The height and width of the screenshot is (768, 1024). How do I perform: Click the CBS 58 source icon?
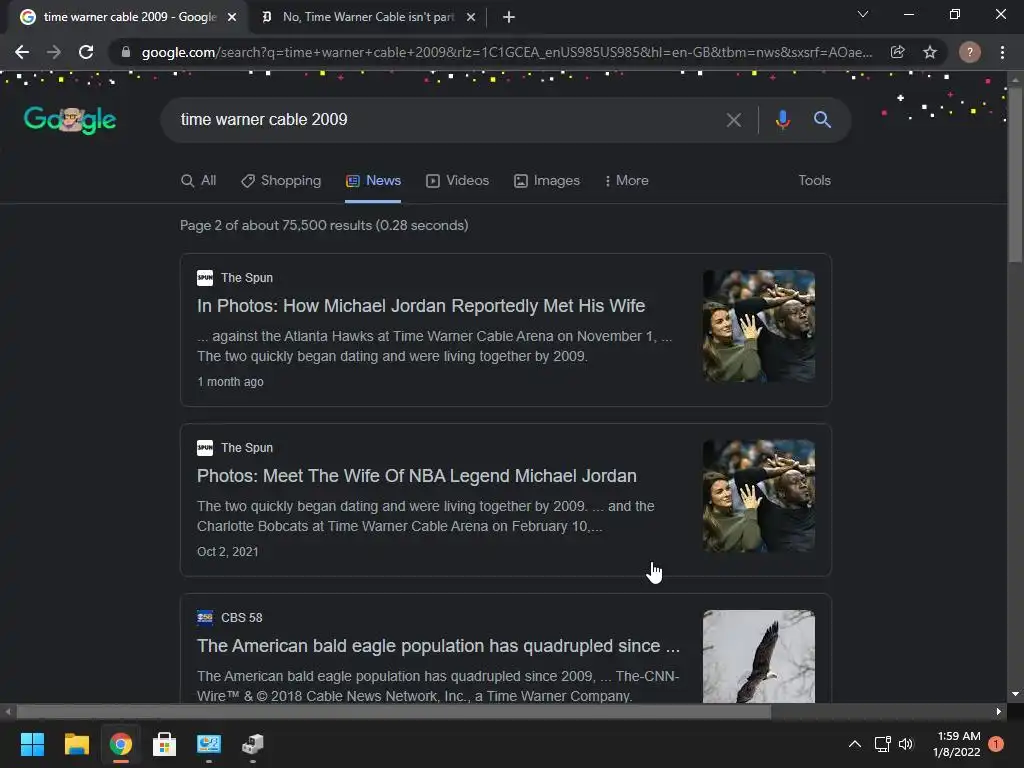(205, 617)
